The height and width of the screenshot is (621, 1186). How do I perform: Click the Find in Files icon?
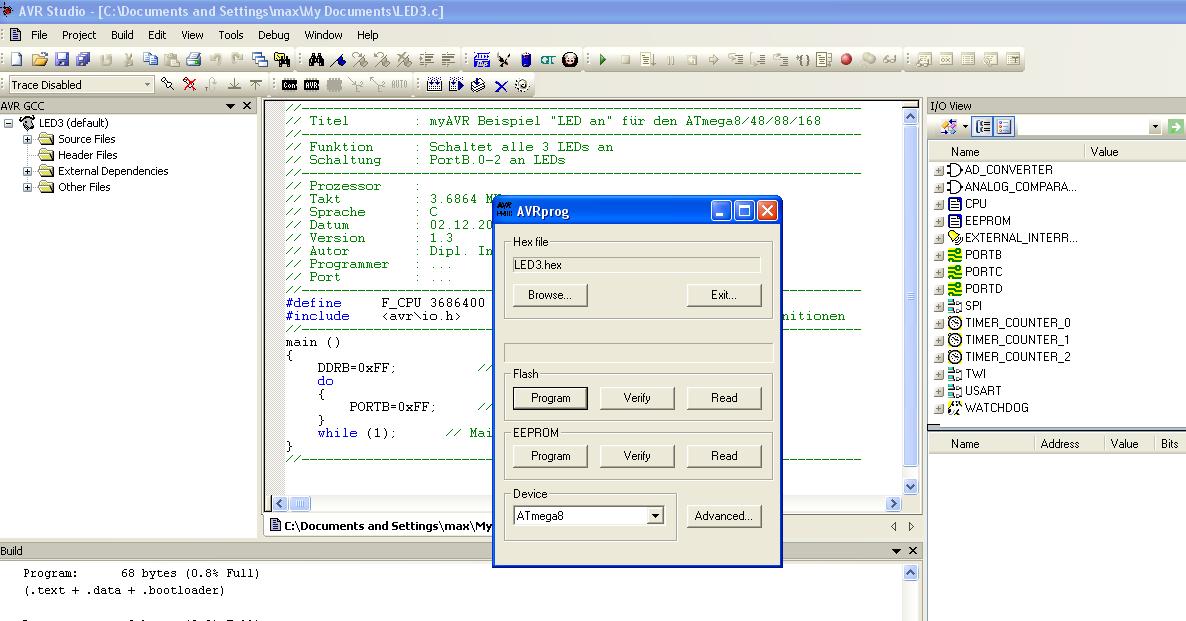(x=282, y=59)
